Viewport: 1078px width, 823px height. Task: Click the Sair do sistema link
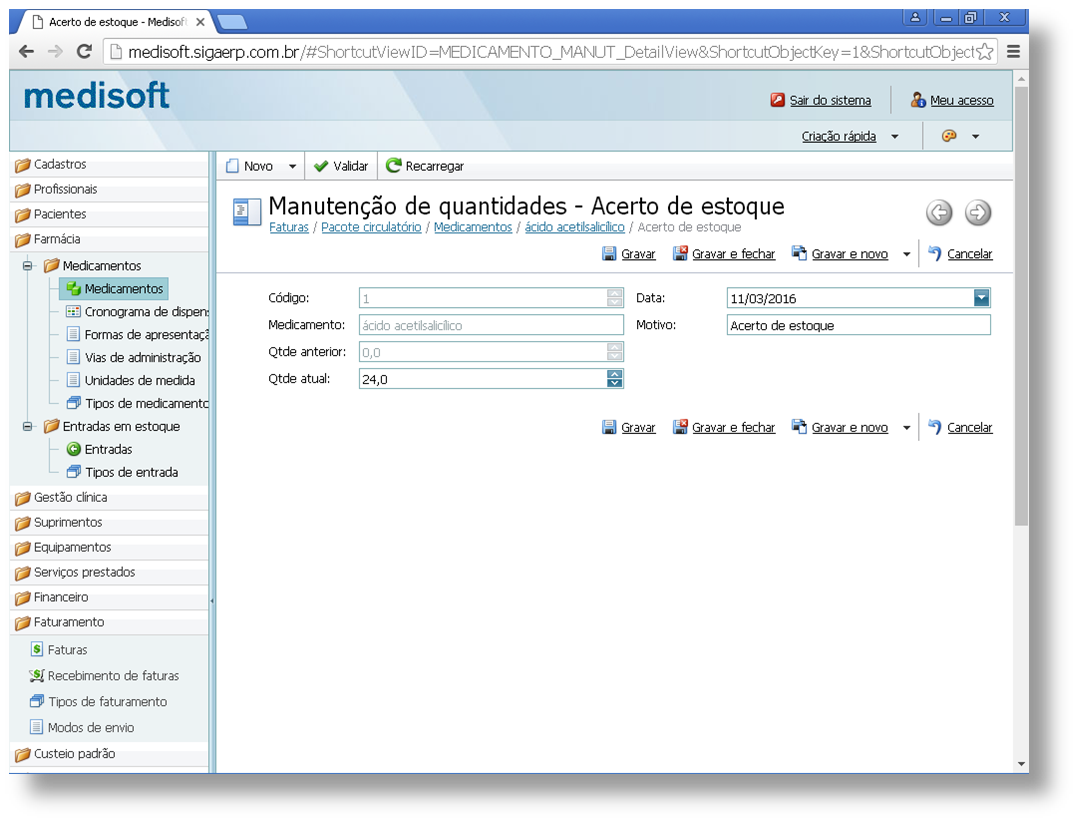(x=830, y=100)
